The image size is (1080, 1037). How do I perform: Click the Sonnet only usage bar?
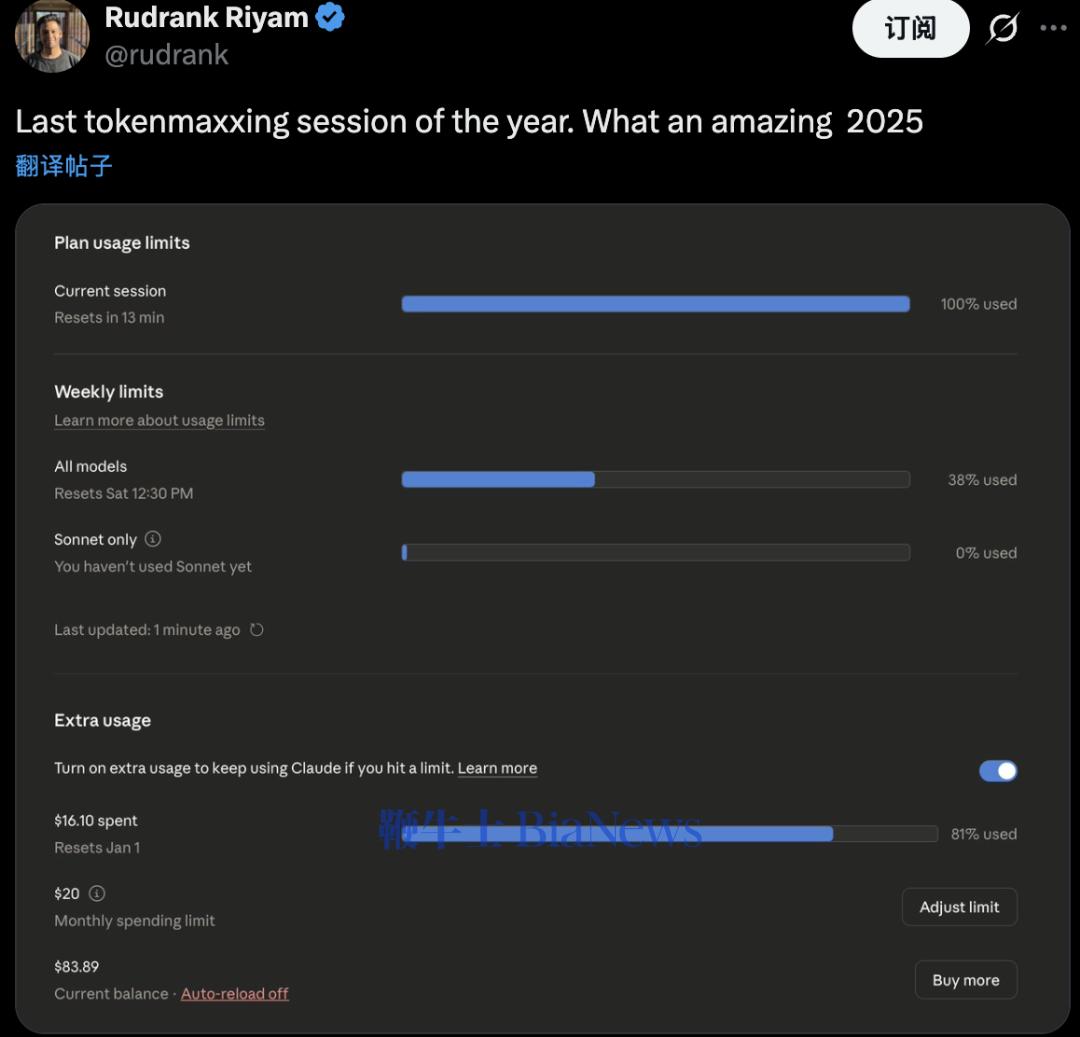(x=655, y=553)
